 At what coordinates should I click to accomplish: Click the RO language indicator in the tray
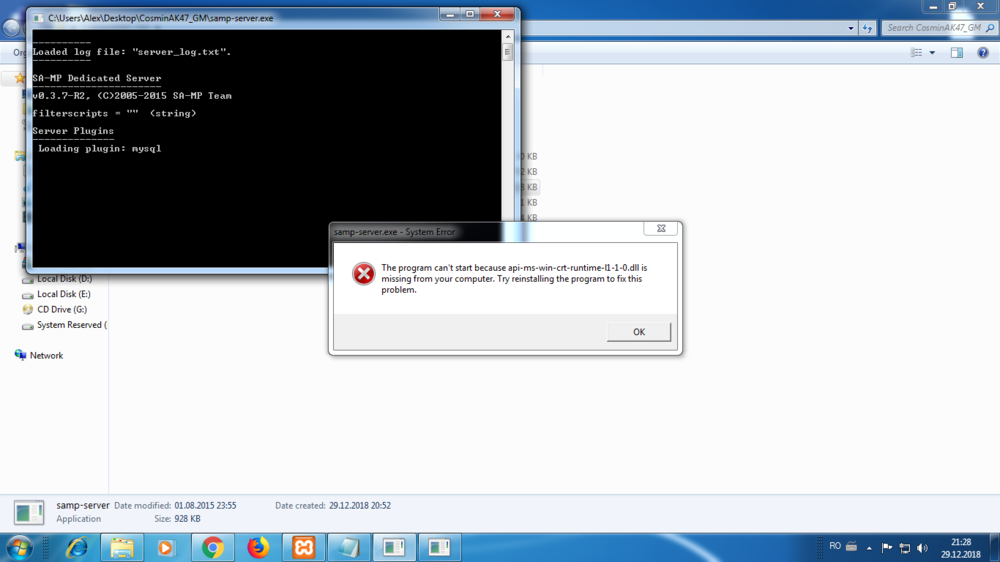point(835,546)
